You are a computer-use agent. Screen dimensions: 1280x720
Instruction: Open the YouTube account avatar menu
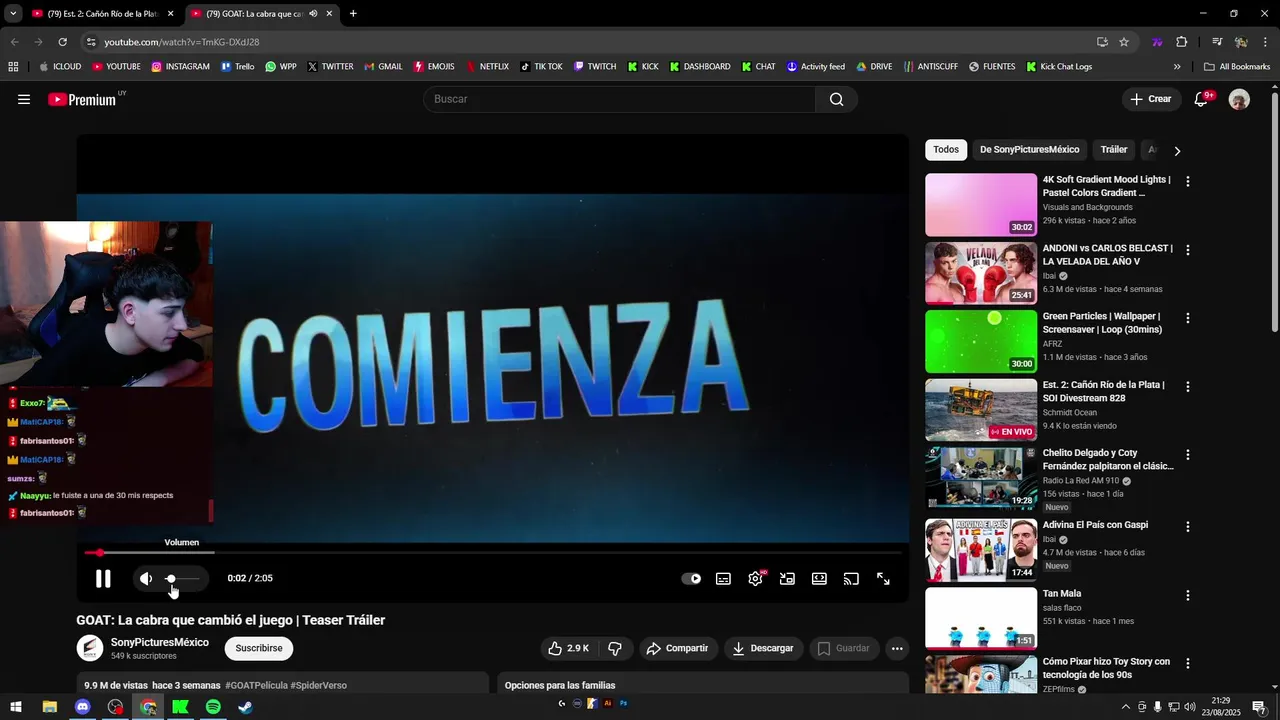tap(1239, 99)
